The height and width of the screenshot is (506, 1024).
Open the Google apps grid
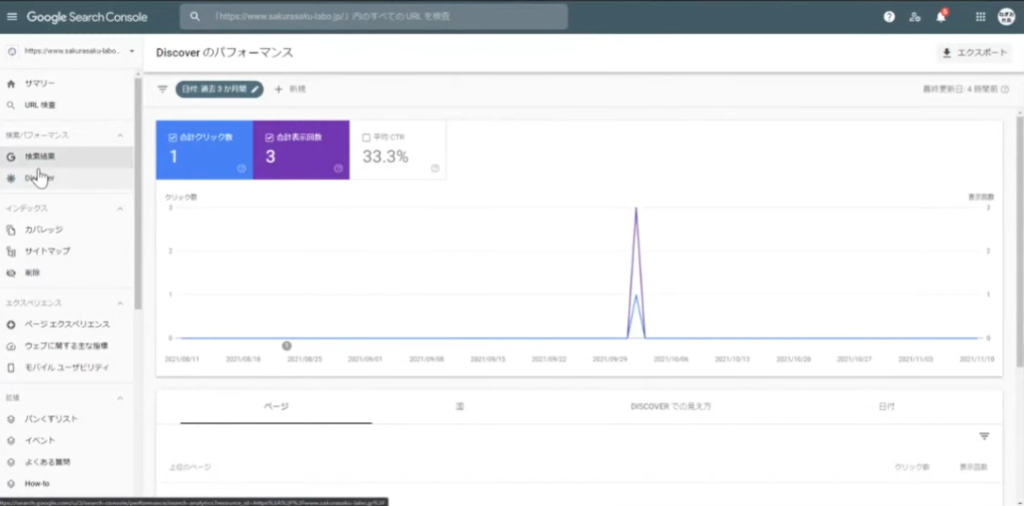980,17
